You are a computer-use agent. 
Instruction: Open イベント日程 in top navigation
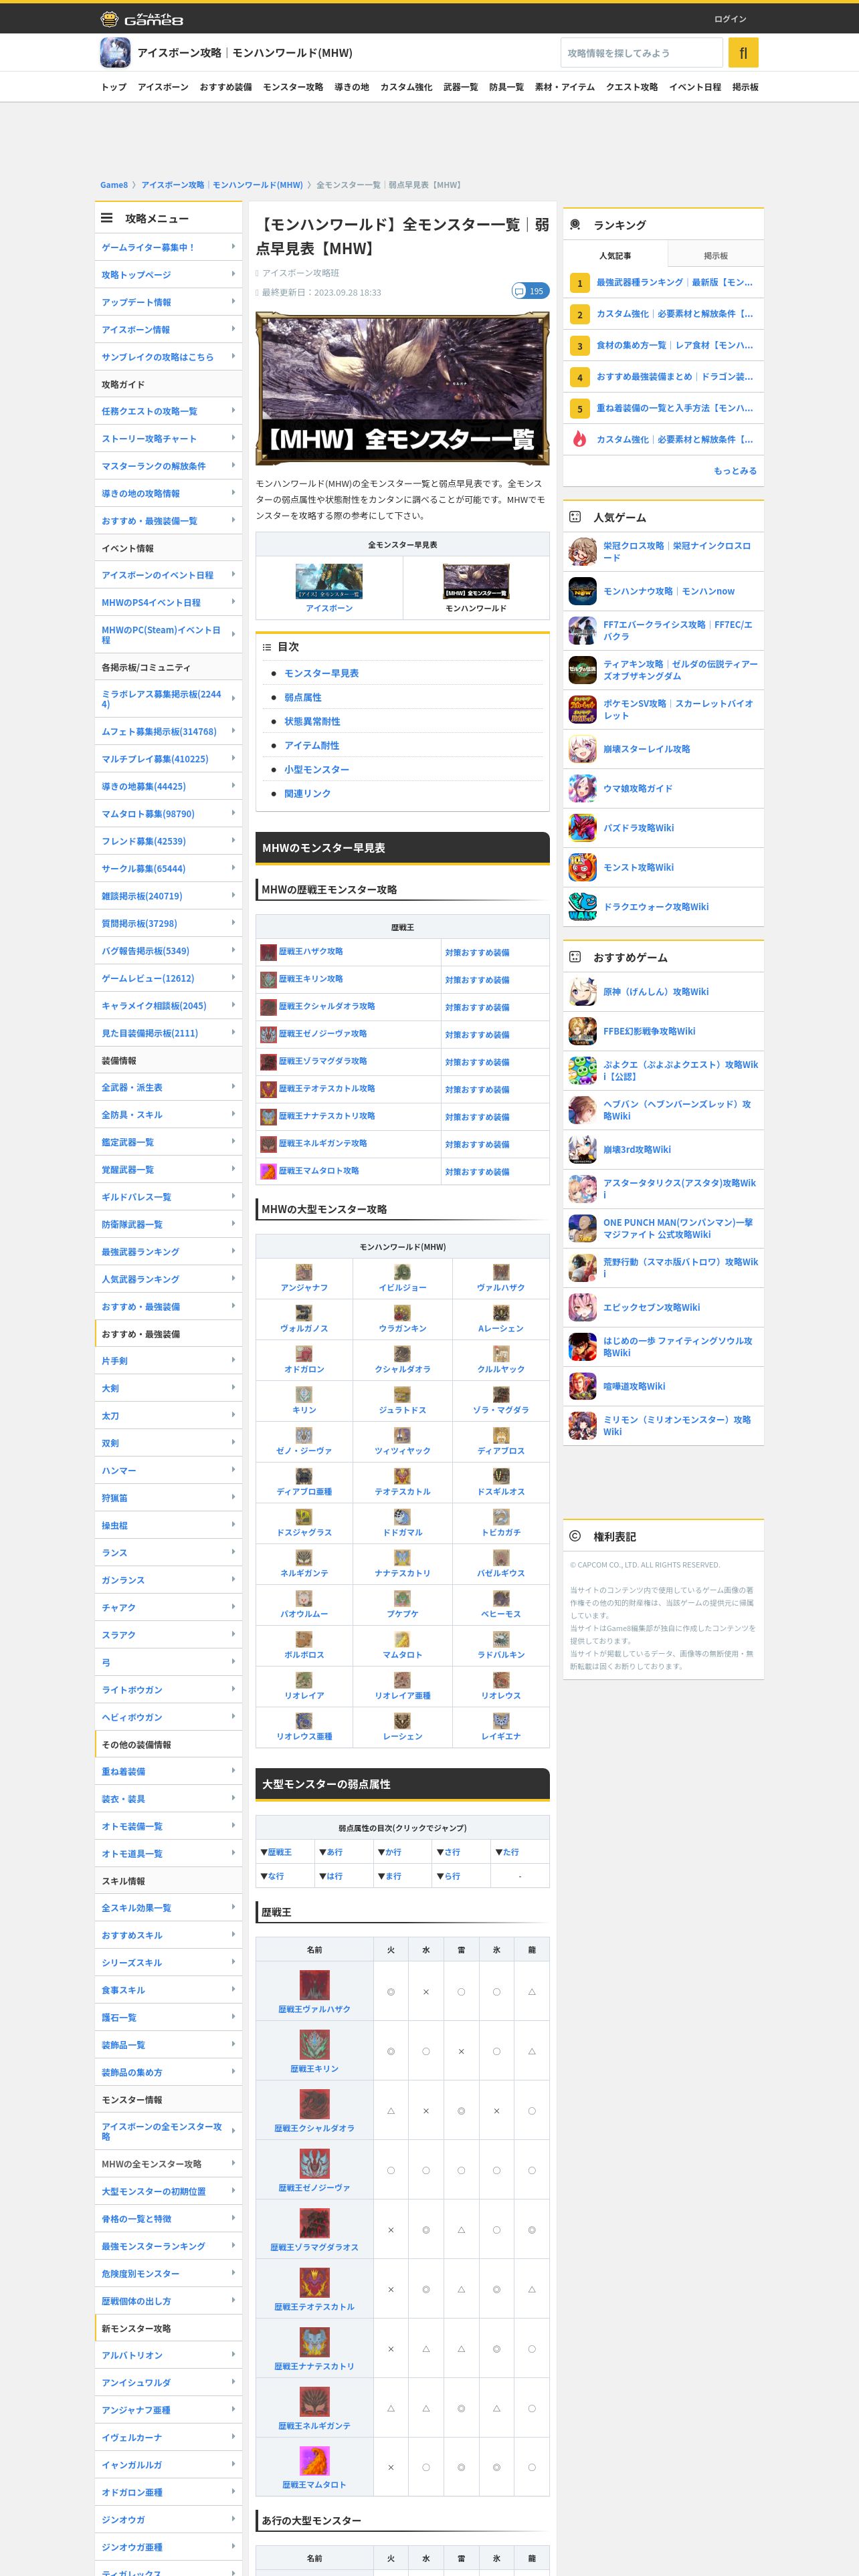(695, 87)
